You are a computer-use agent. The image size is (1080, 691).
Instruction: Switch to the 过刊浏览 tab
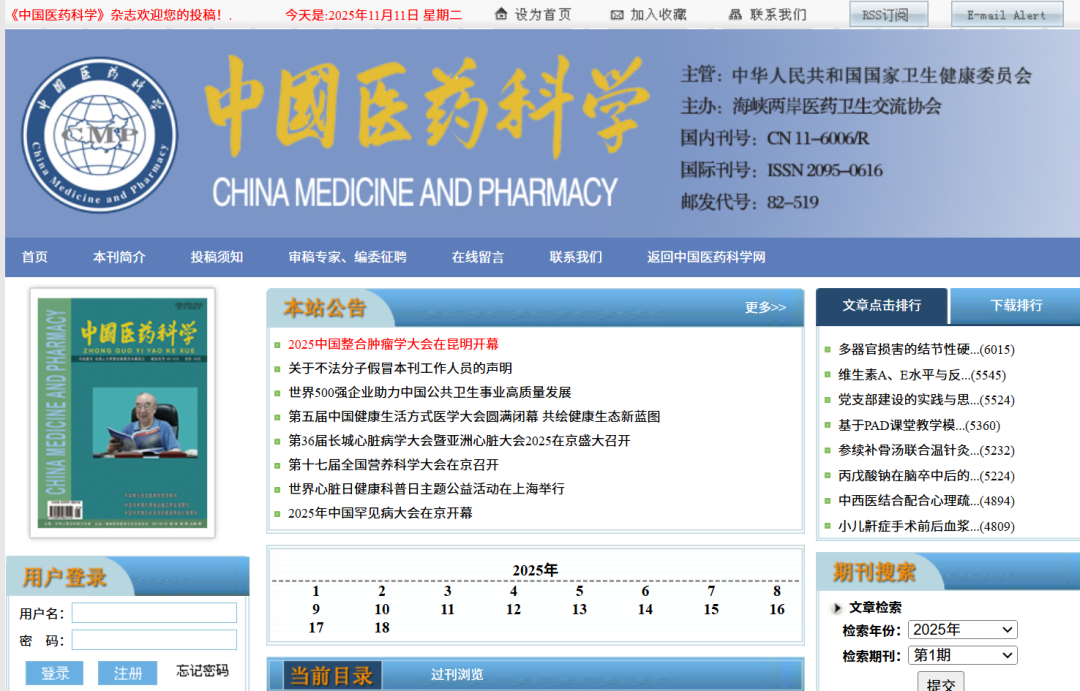point(457,675)
